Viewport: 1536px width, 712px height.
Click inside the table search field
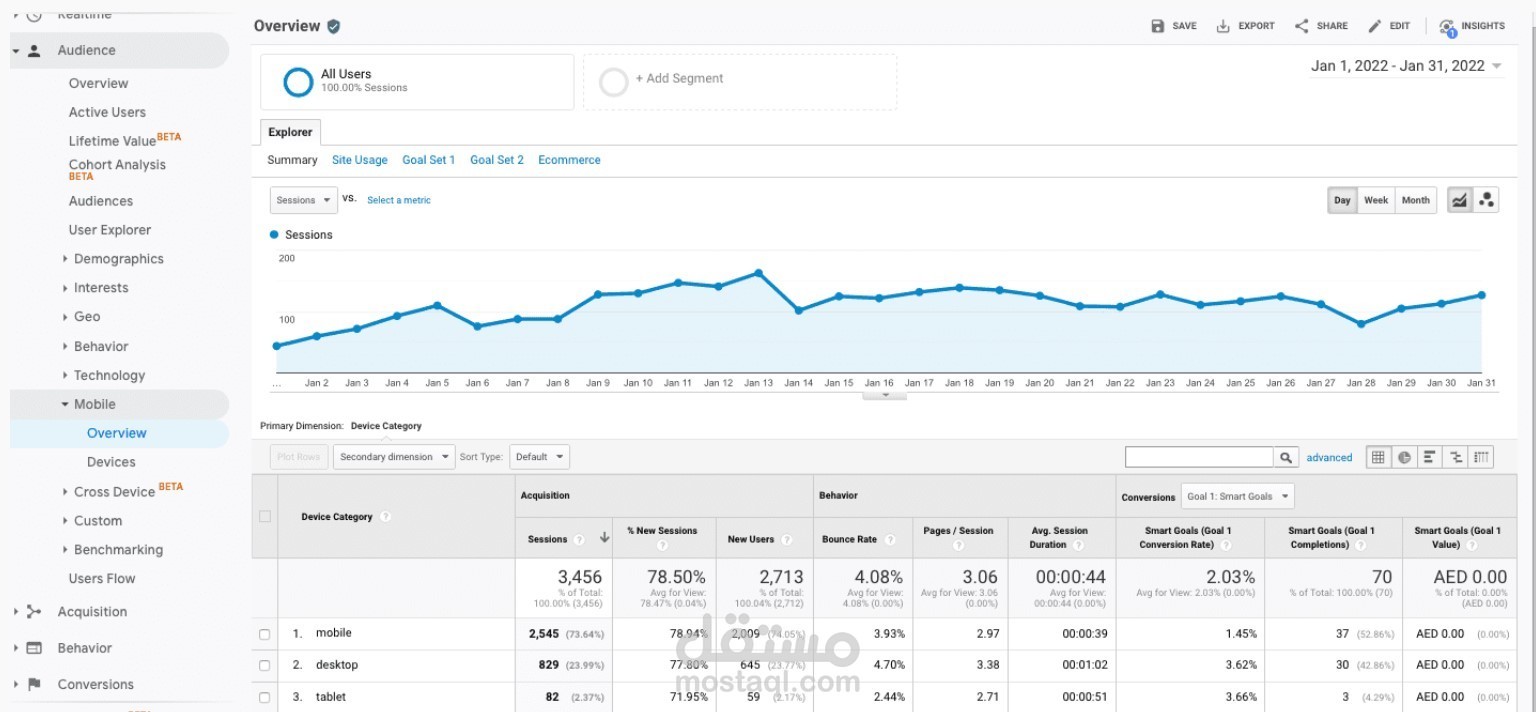1198,457
